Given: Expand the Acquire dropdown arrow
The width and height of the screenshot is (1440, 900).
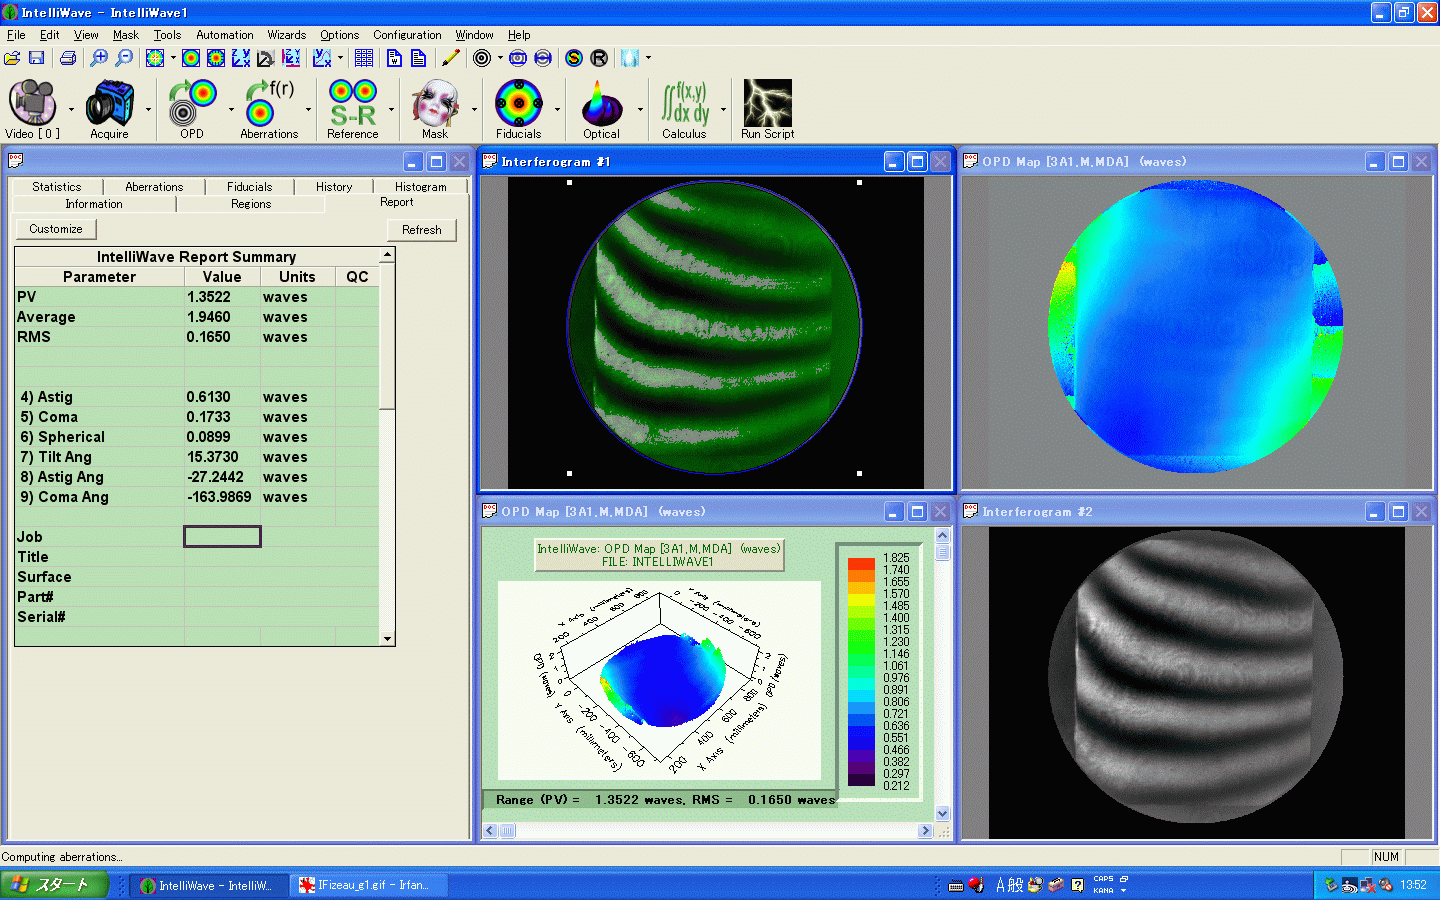Looking at the screenshot, I should (148, 110).
